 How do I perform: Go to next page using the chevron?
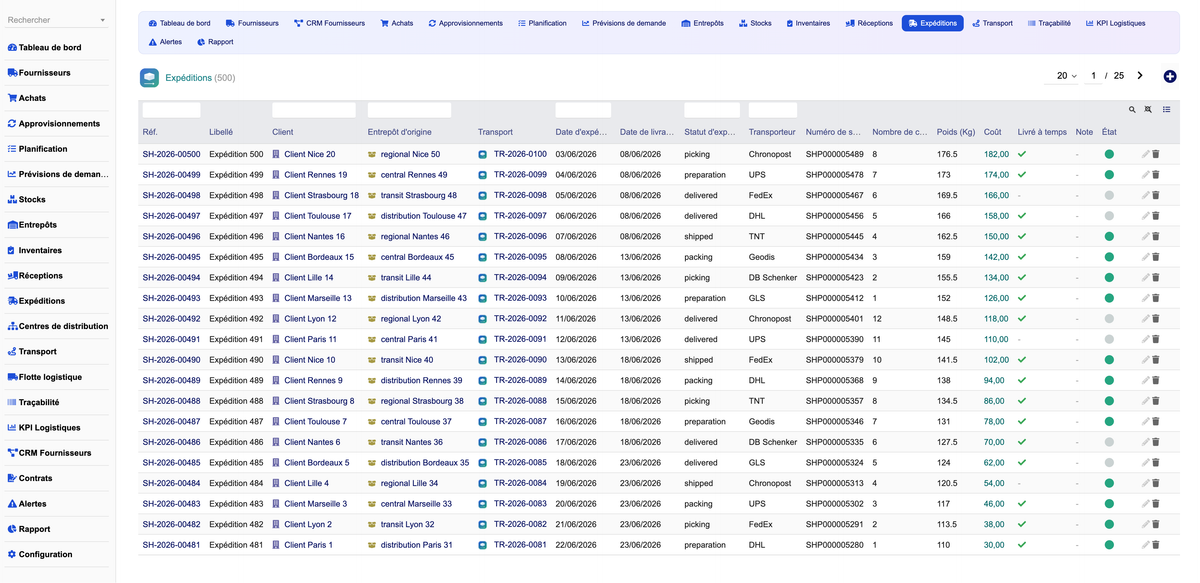(1140, 76)
